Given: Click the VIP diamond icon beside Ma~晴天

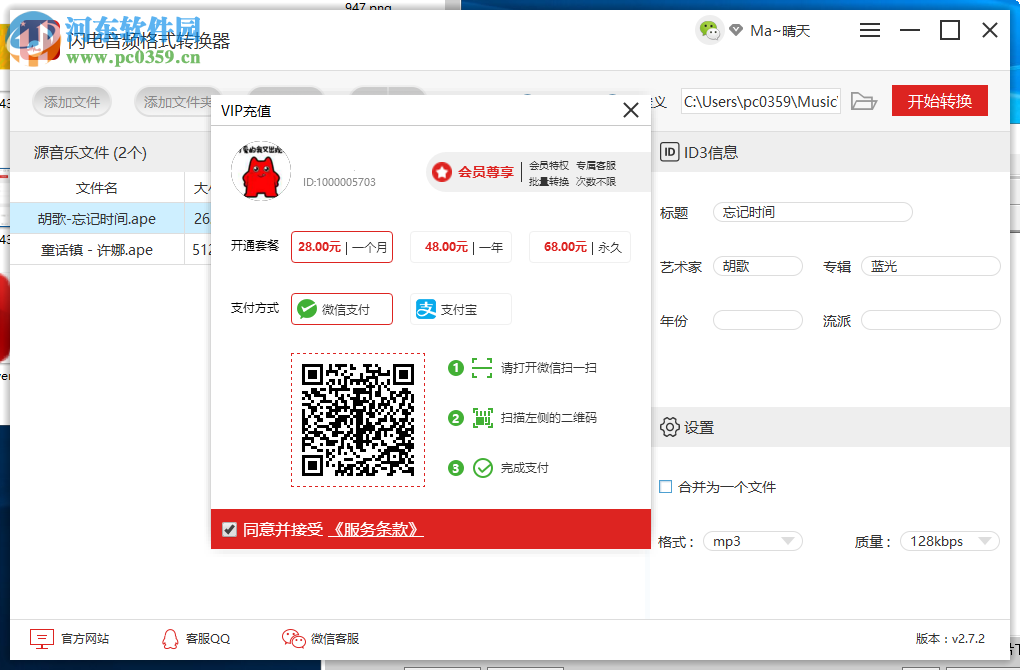Looking at the screenshot, I should click(x=736, y=30).
